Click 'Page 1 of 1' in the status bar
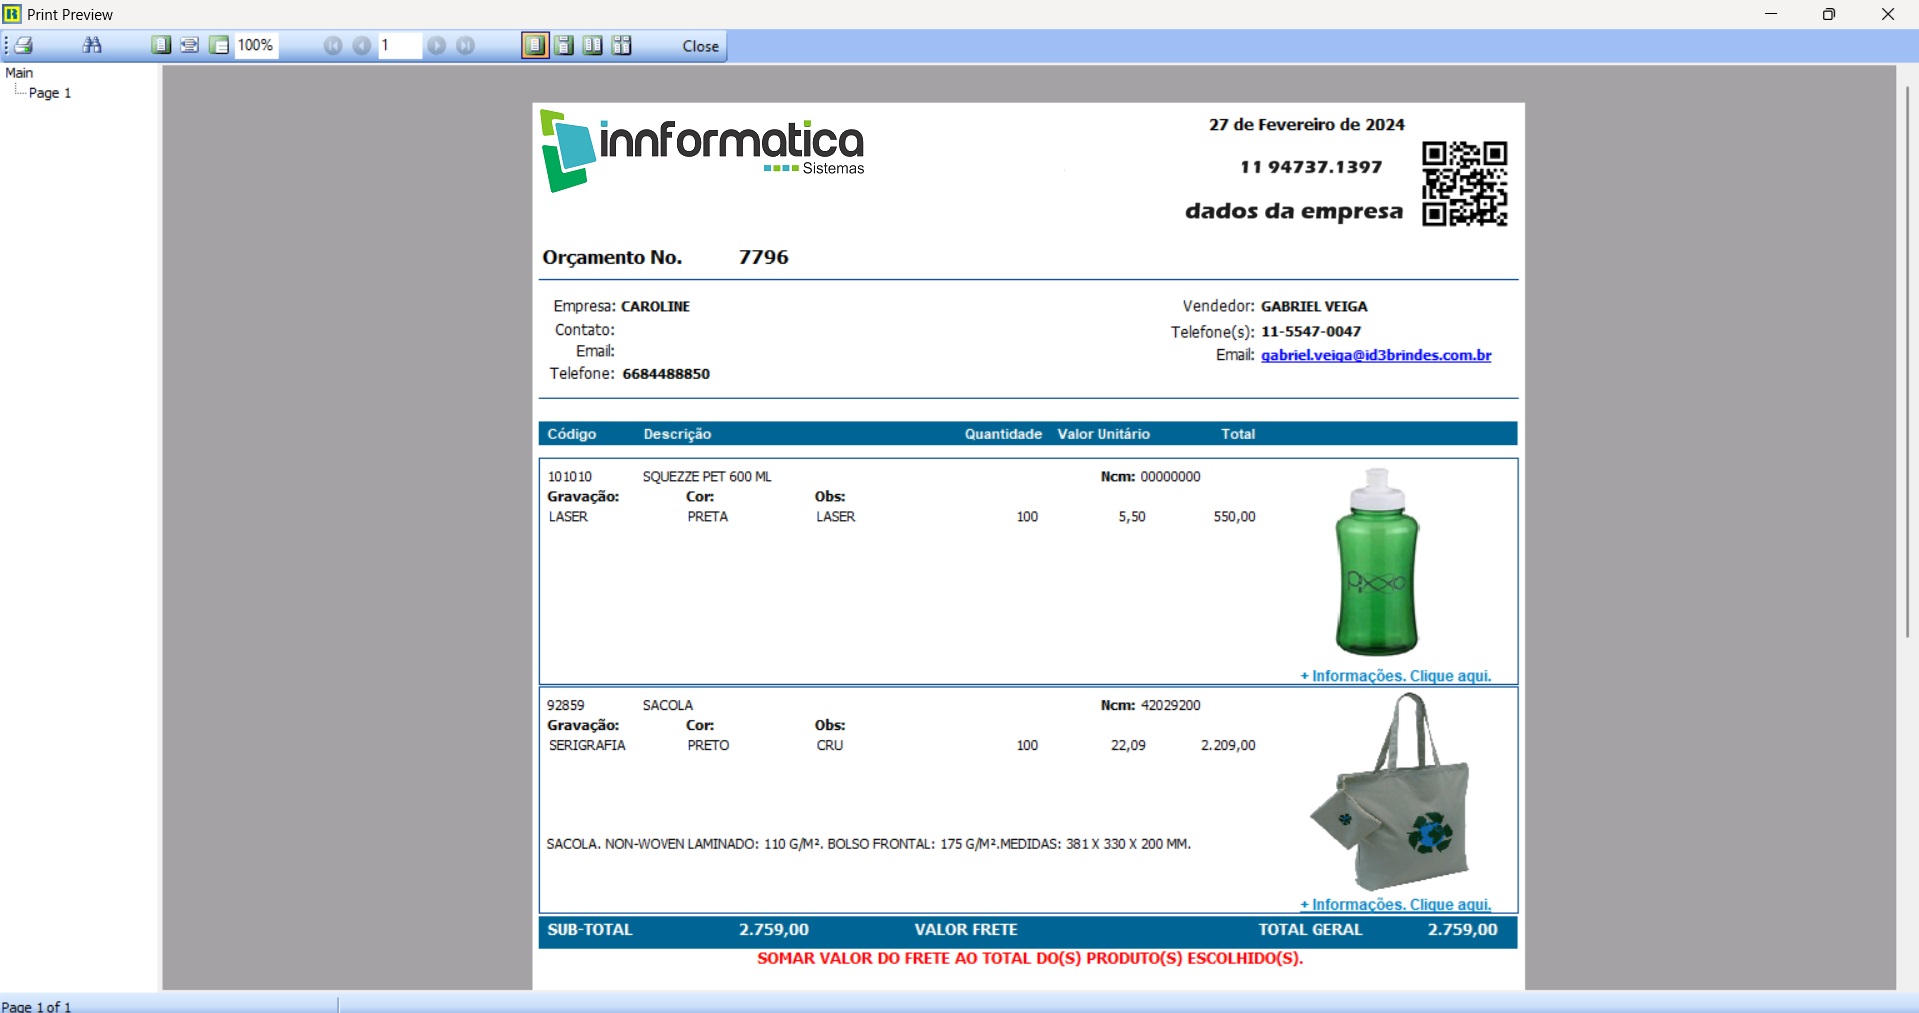The width and height of the screenshot is (1919, 1013). pyautogui.click(x=37, y=1006)
